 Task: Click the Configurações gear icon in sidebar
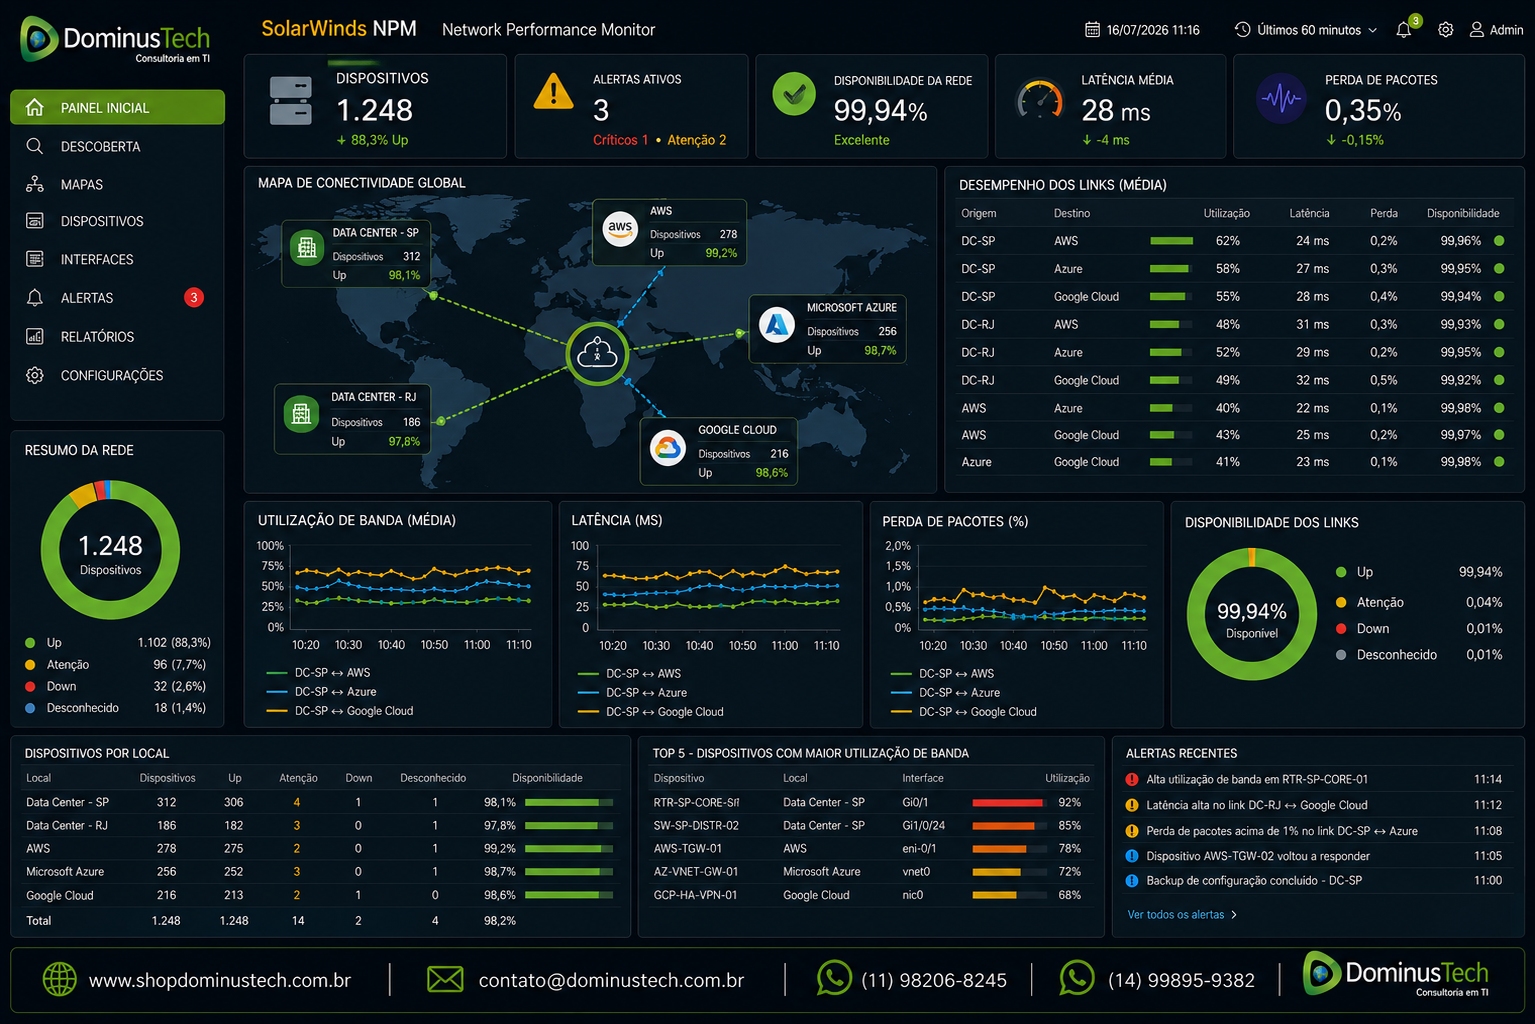click(35, 375)
